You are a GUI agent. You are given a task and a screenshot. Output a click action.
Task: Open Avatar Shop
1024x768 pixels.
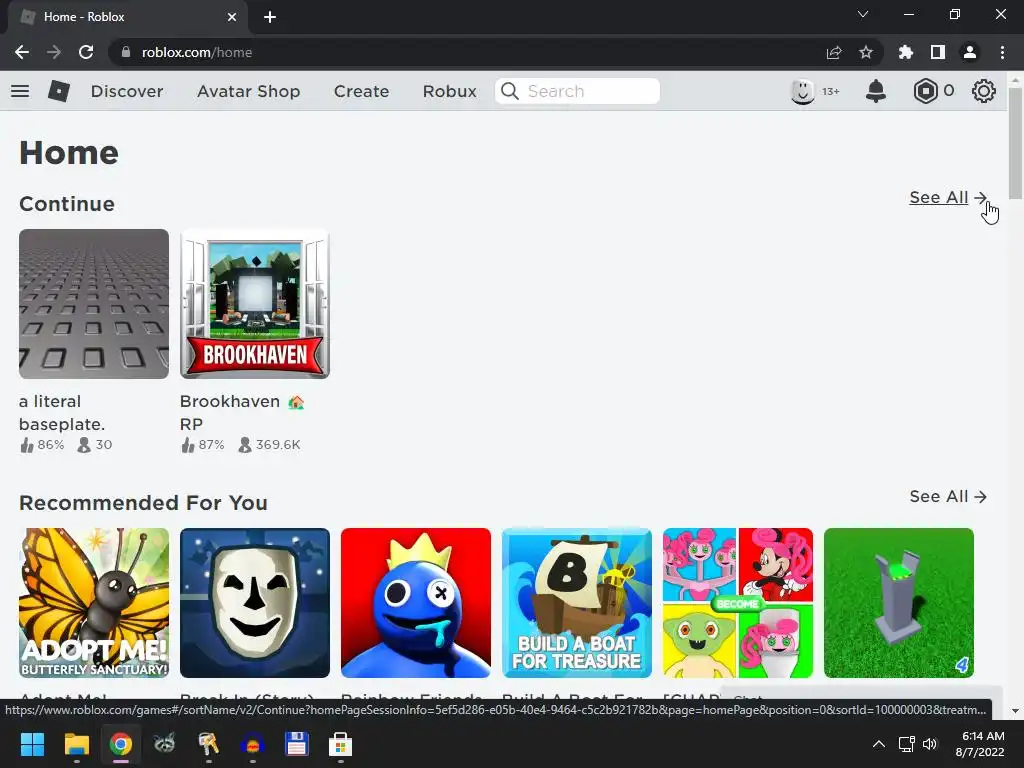click(249, 91)
